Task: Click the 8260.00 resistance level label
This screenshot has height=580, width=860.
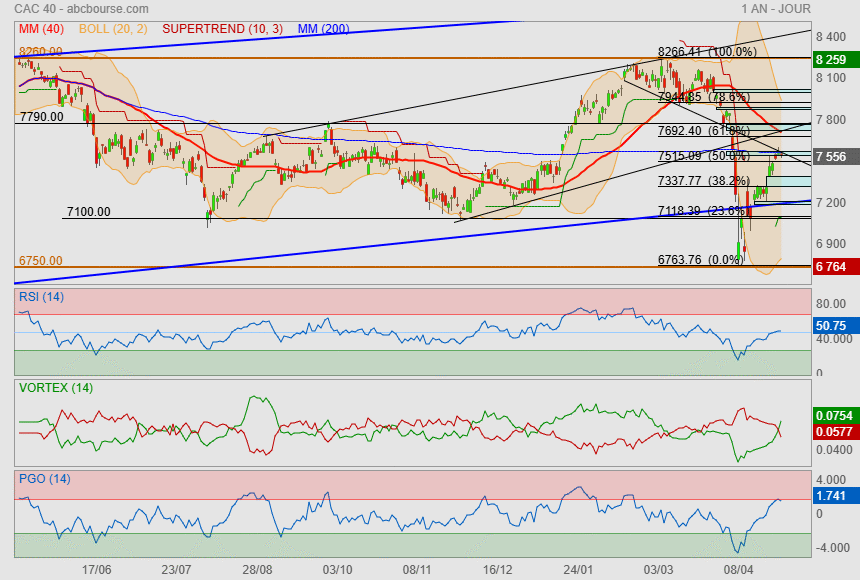Action: pyautogui.click(x=41, y=51)
